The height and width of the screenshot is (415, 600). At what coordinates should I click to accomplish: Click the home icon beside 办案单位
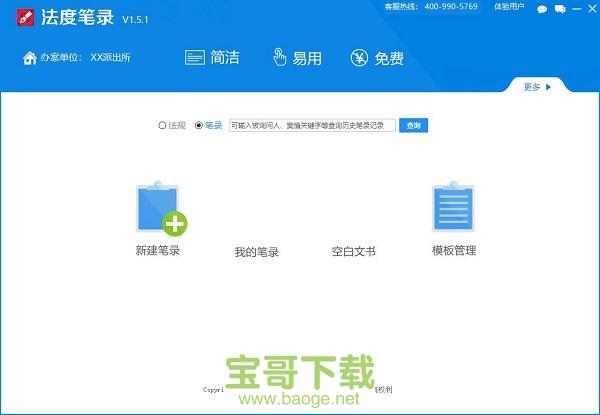29,58
